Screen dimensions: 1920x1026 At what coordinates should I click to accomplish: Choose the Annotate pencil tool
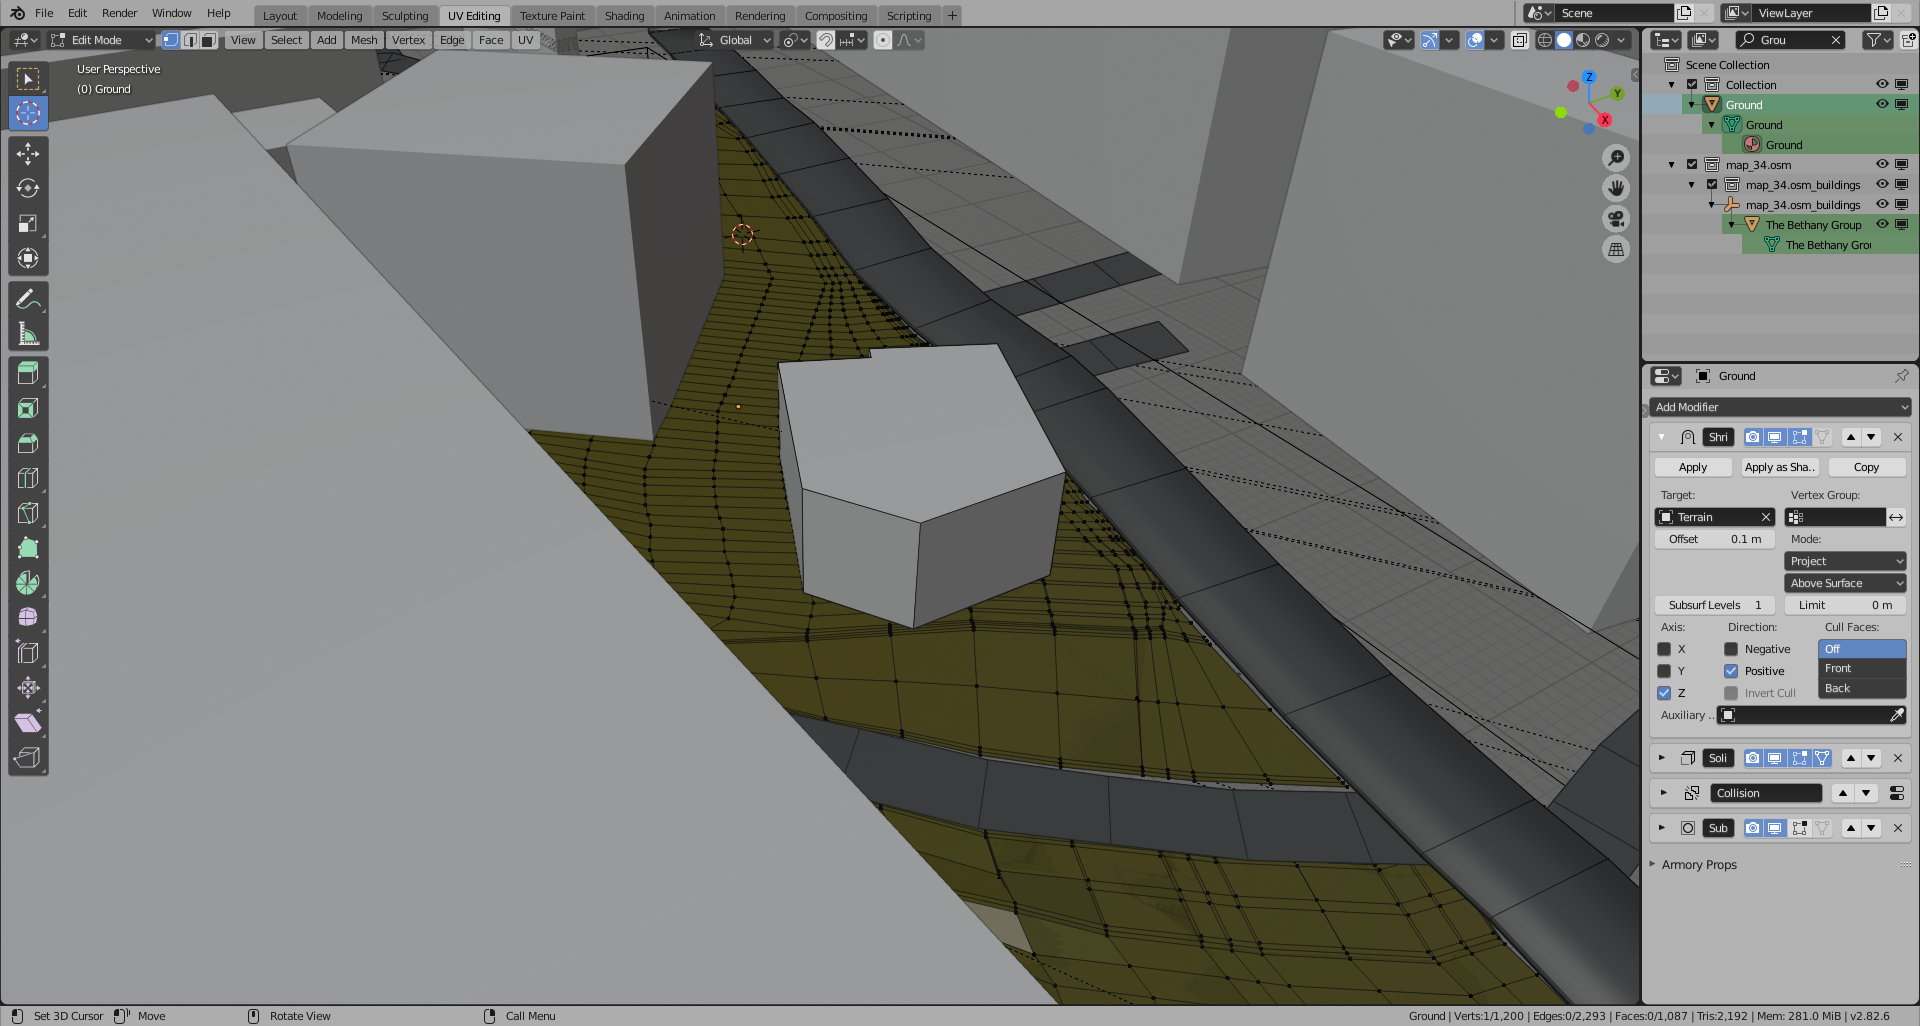[x=28, y=299]
